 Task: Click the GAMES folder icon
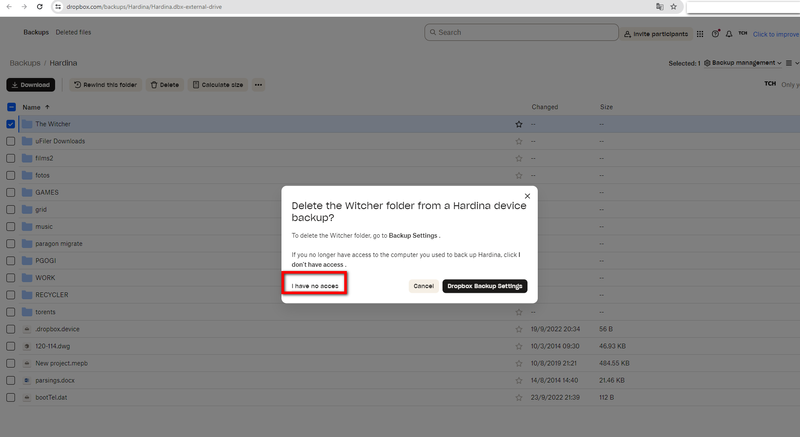(27, 192)
